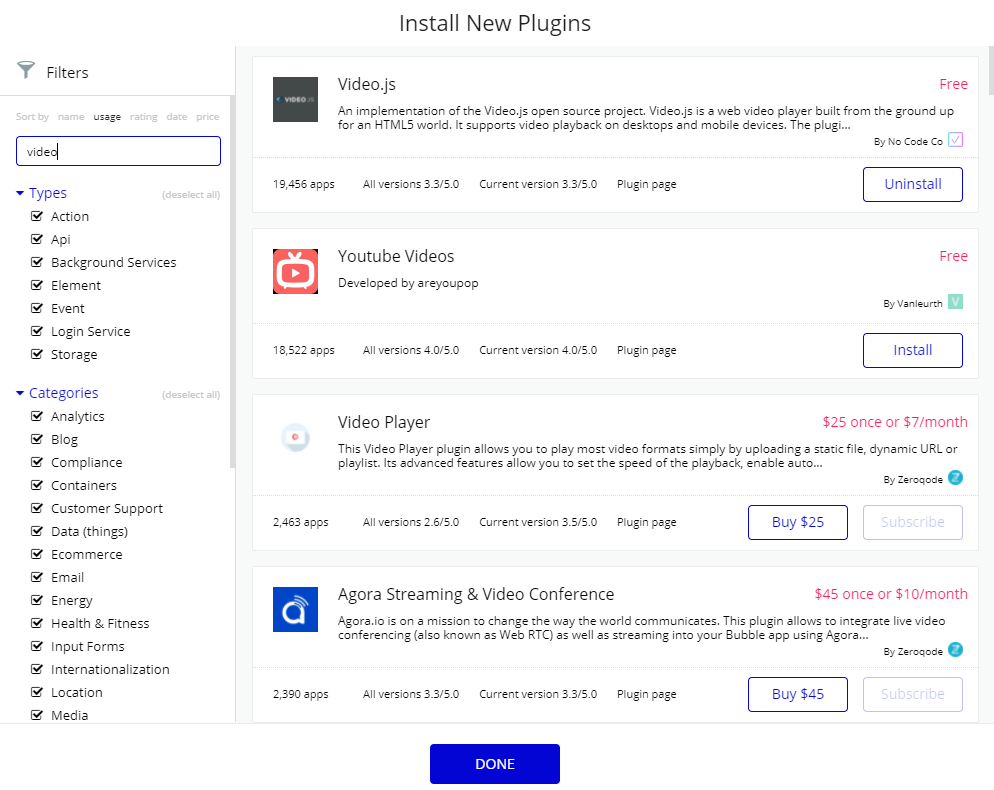994x790 pixels.
Task: Click the Youtube Videos plugin icon
Action: pos(295,271)
